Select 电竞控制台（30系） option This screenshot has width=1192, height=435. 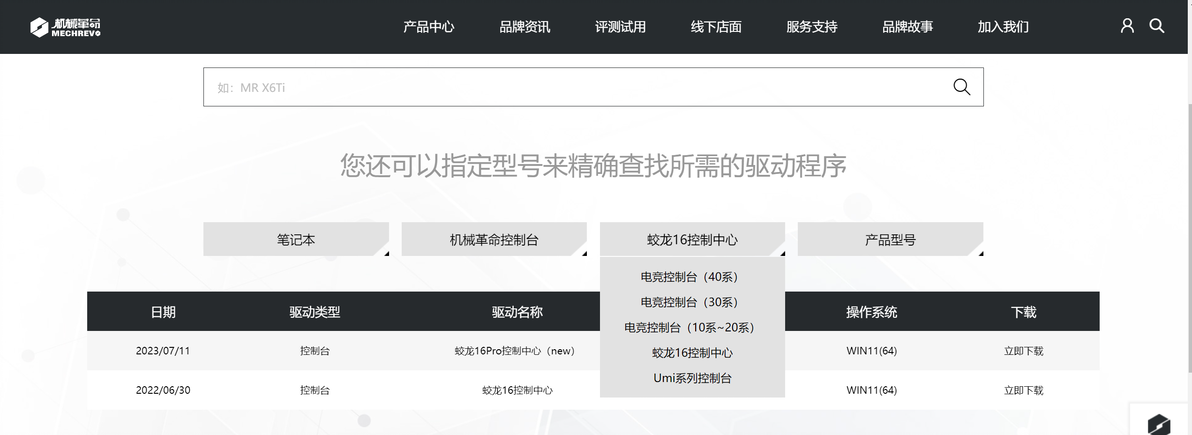693,302
